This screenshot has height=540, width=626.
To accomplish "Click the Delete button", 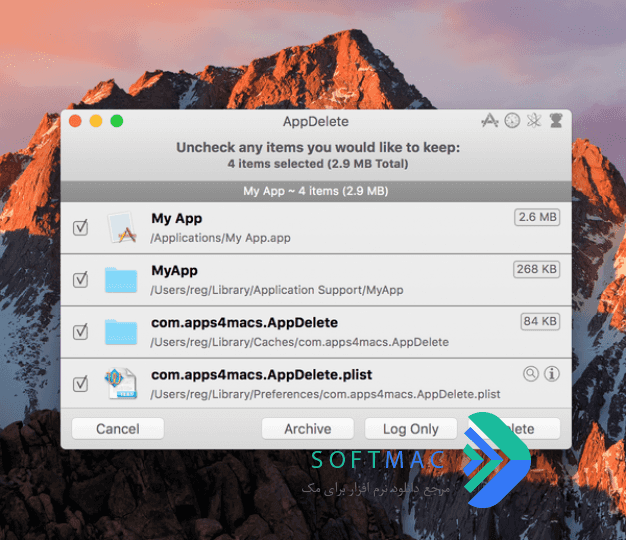I will [515, 429].
